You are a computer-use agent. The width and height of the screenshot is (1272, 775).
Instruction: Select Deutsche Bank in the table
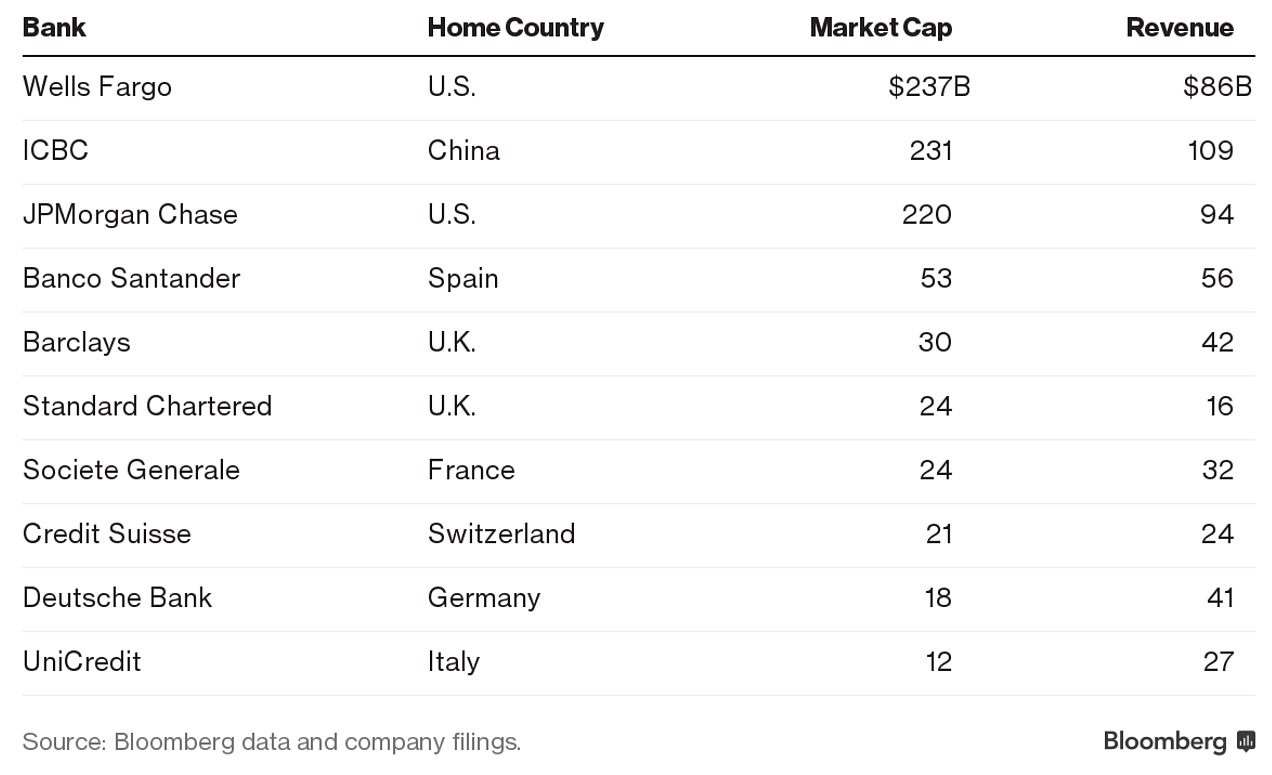(117, 598)
